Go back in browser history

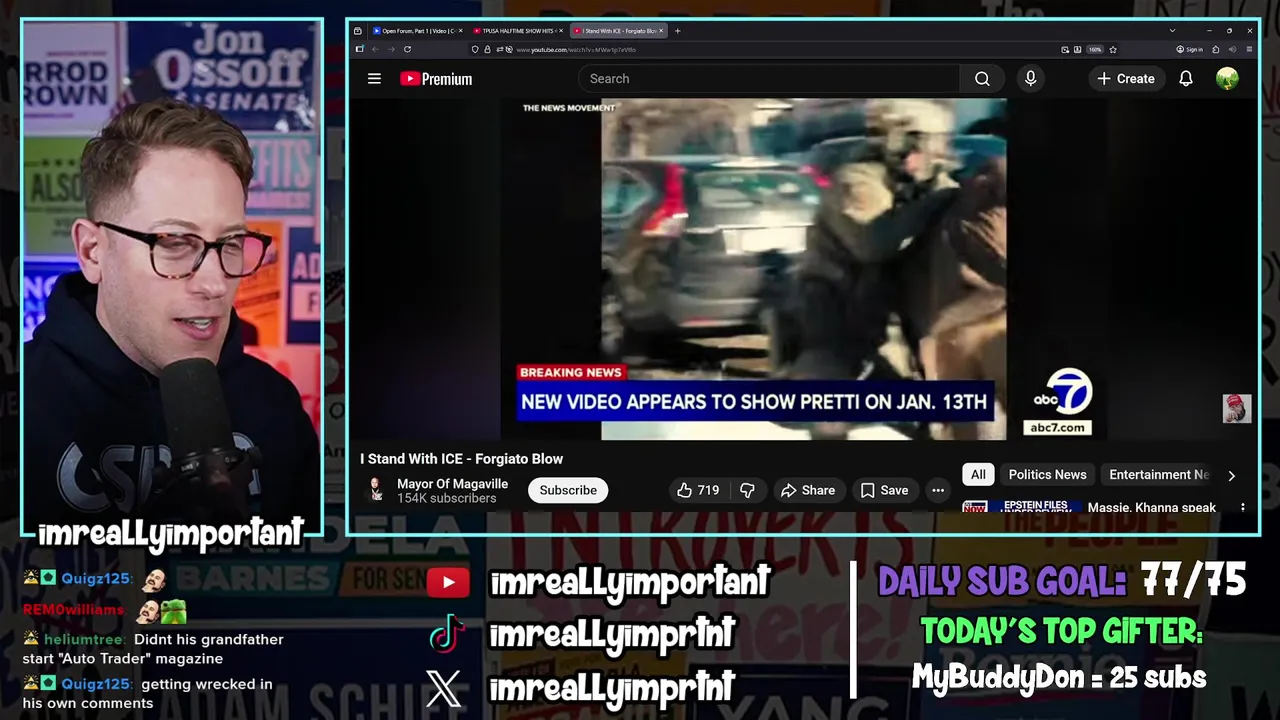tap(375, 49)
